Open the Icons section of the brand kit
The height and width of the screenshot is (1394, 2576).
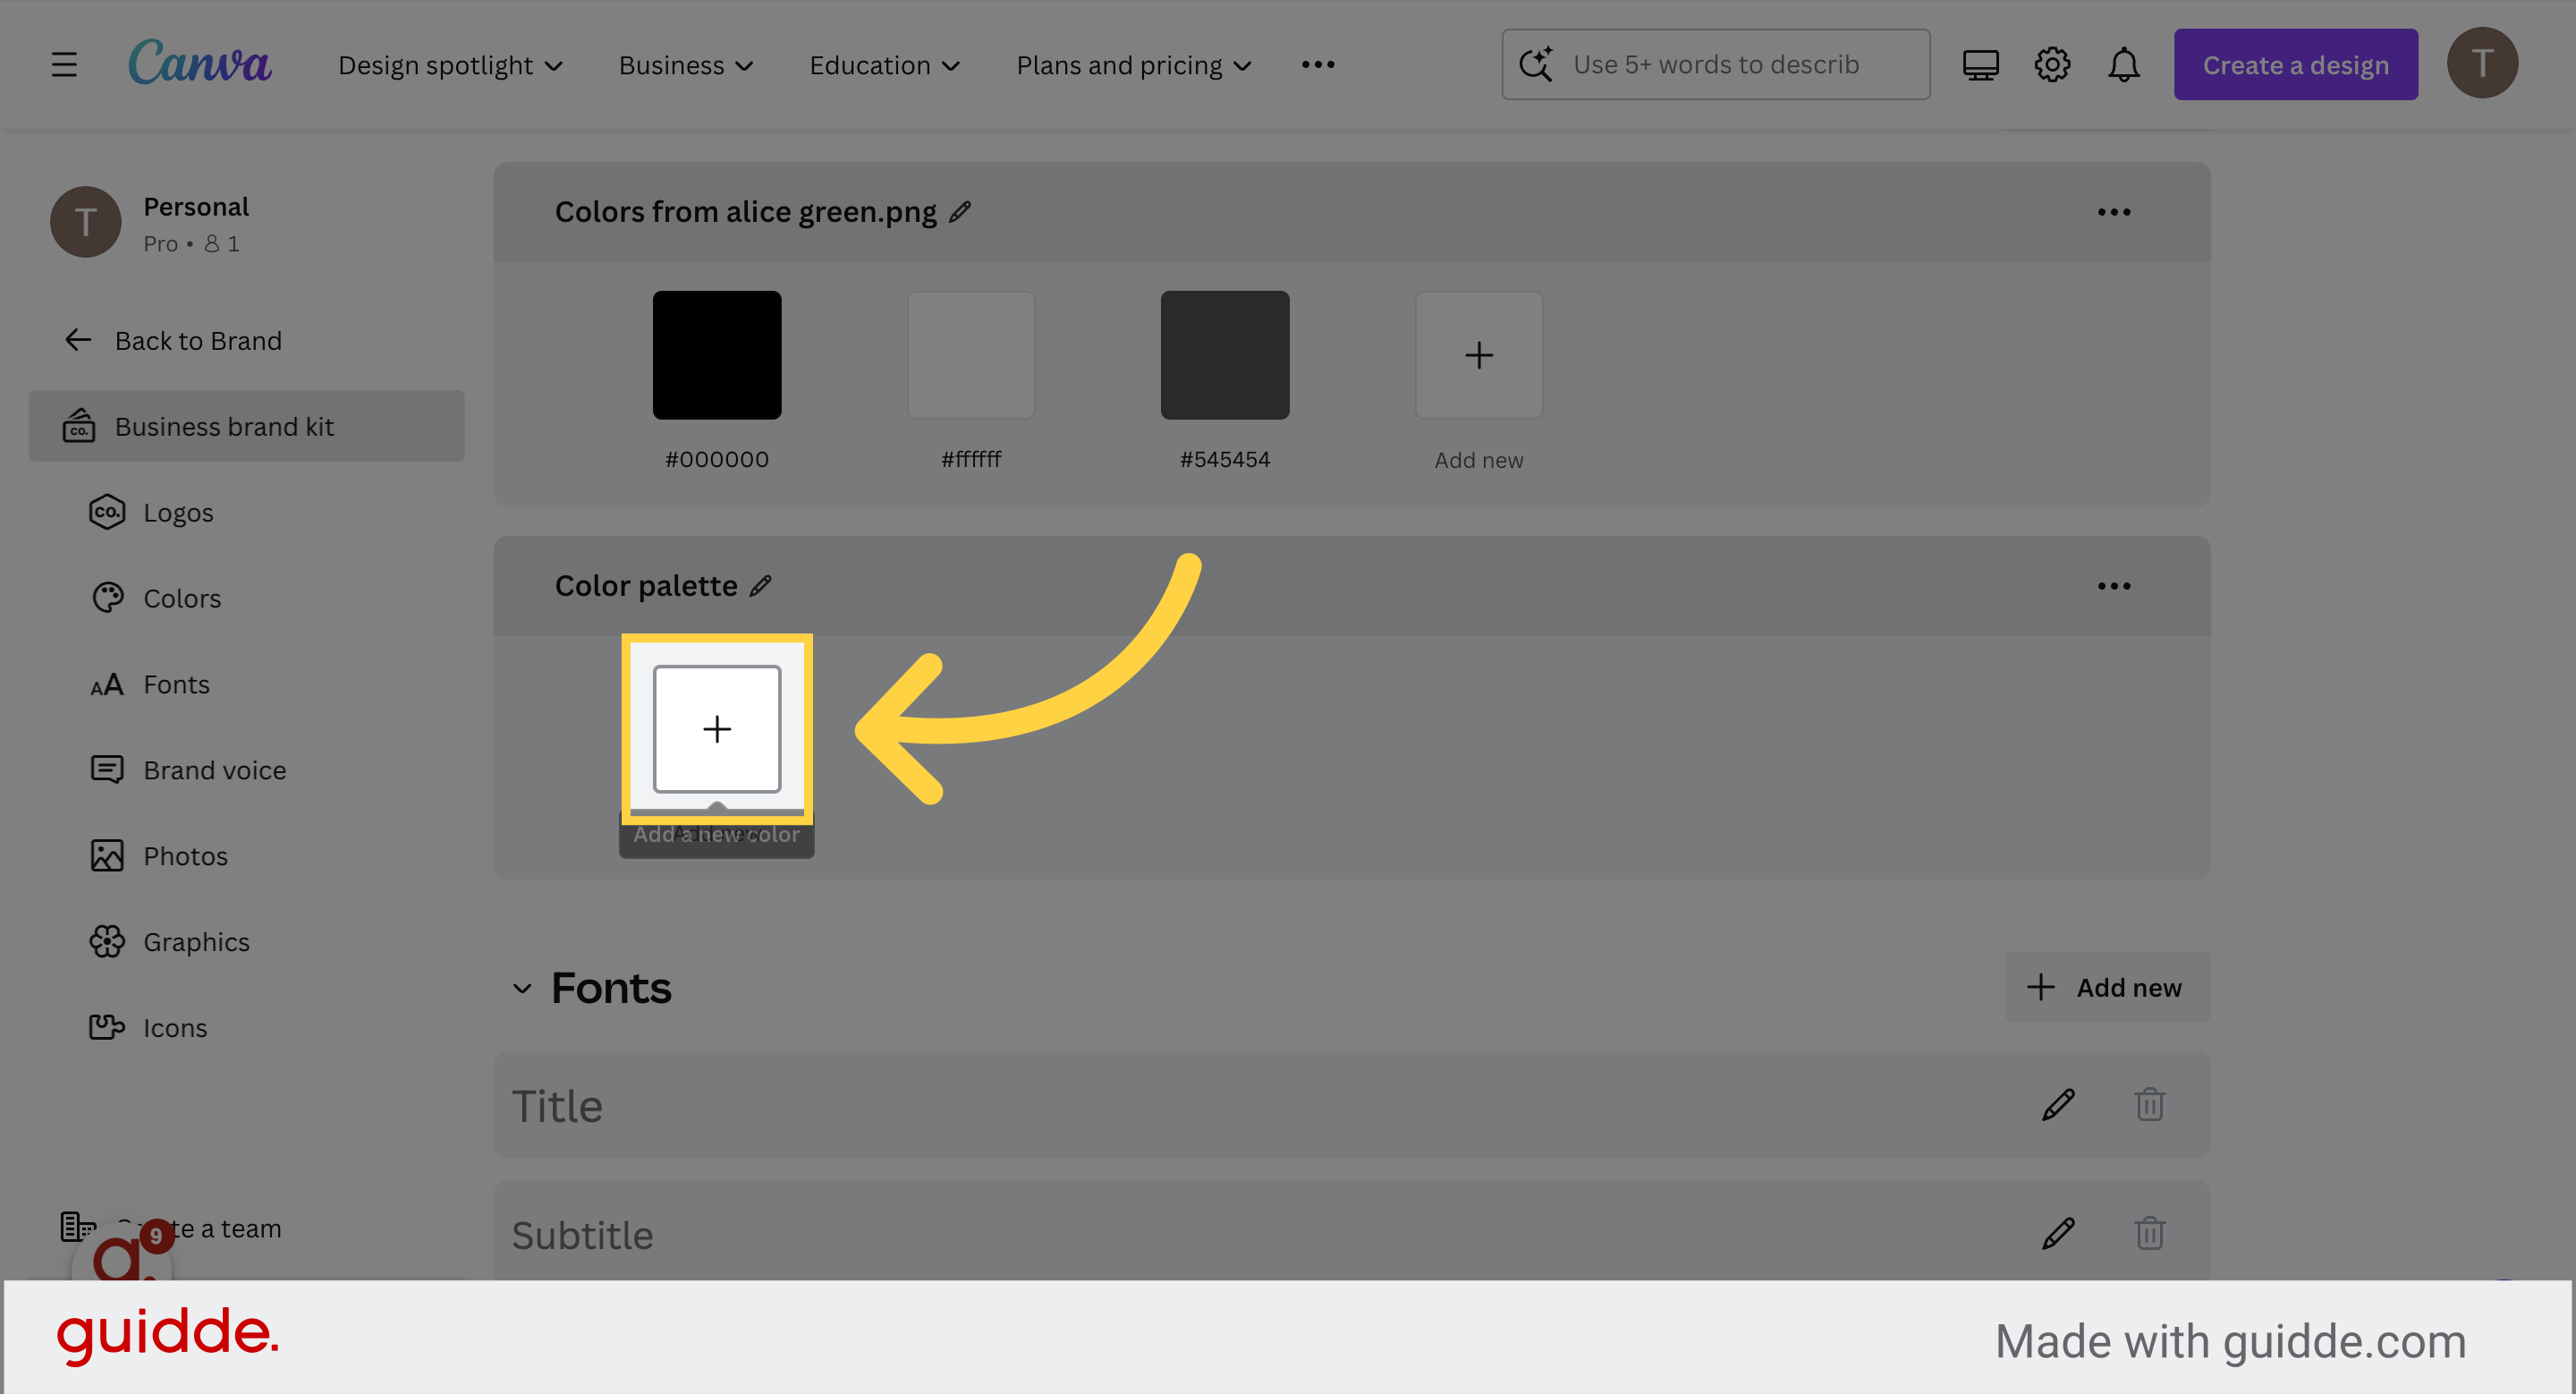pos(175,1027)
